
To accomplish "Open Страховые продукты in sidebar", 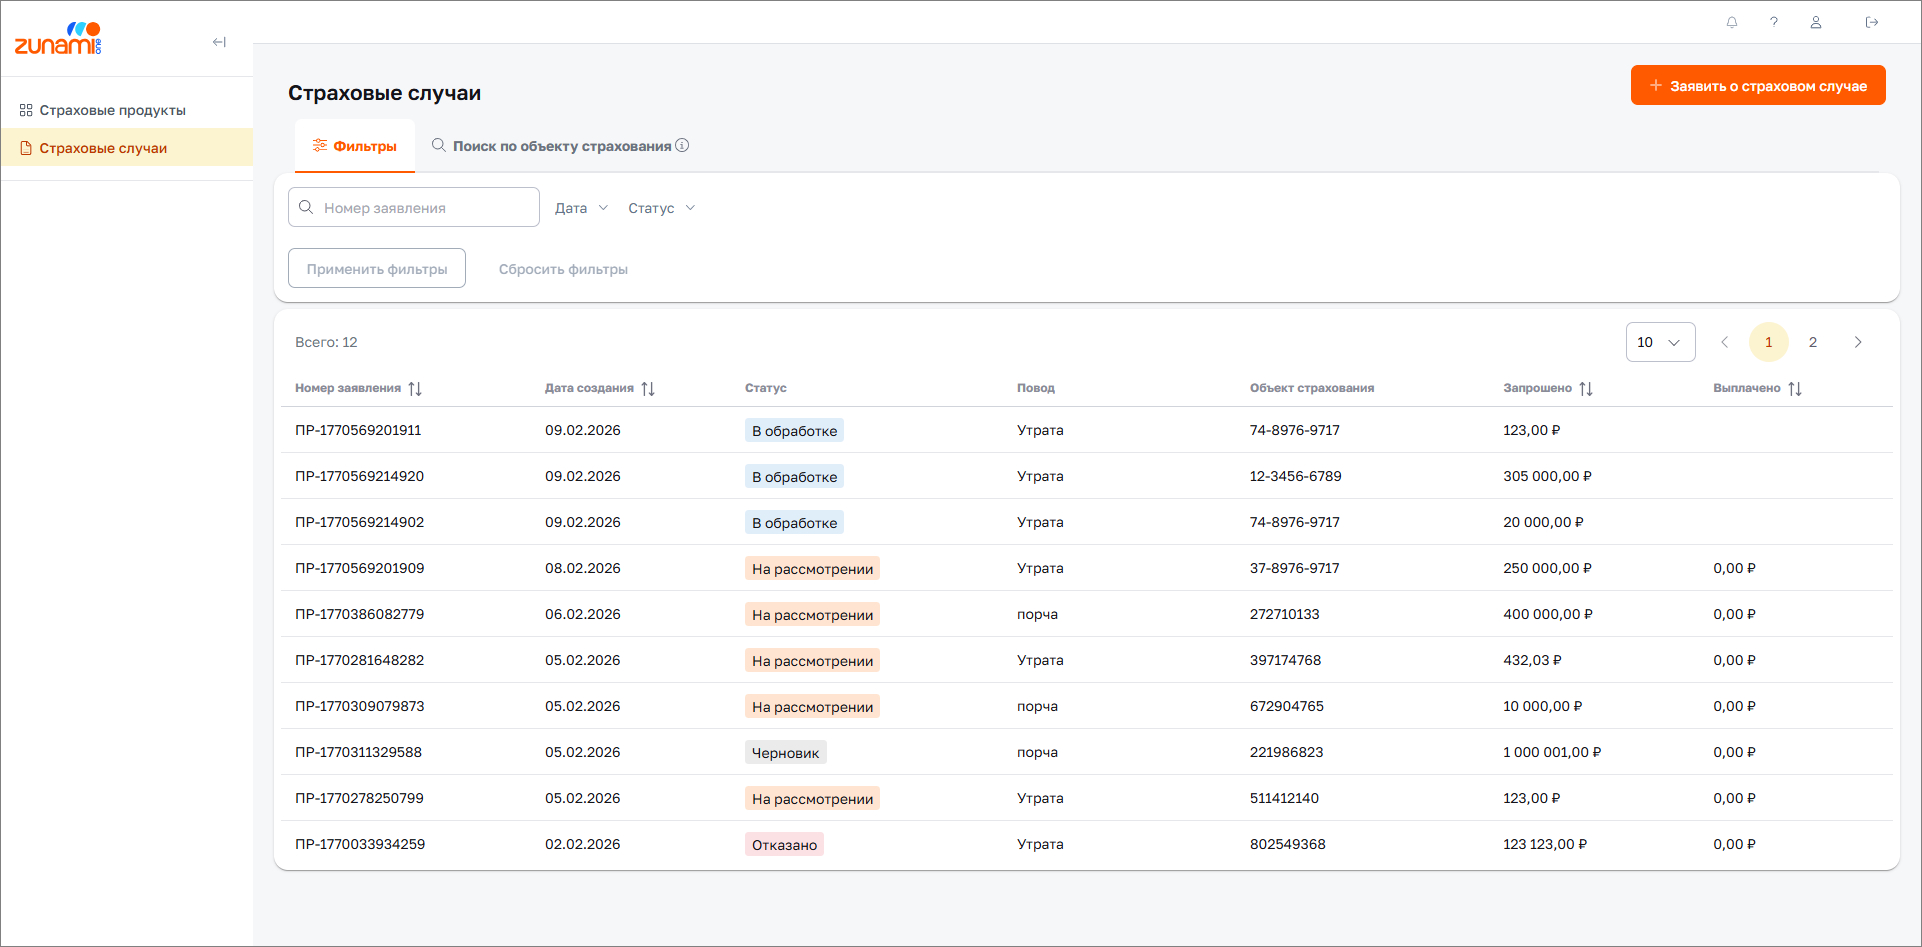I will [x=112, y=110].
